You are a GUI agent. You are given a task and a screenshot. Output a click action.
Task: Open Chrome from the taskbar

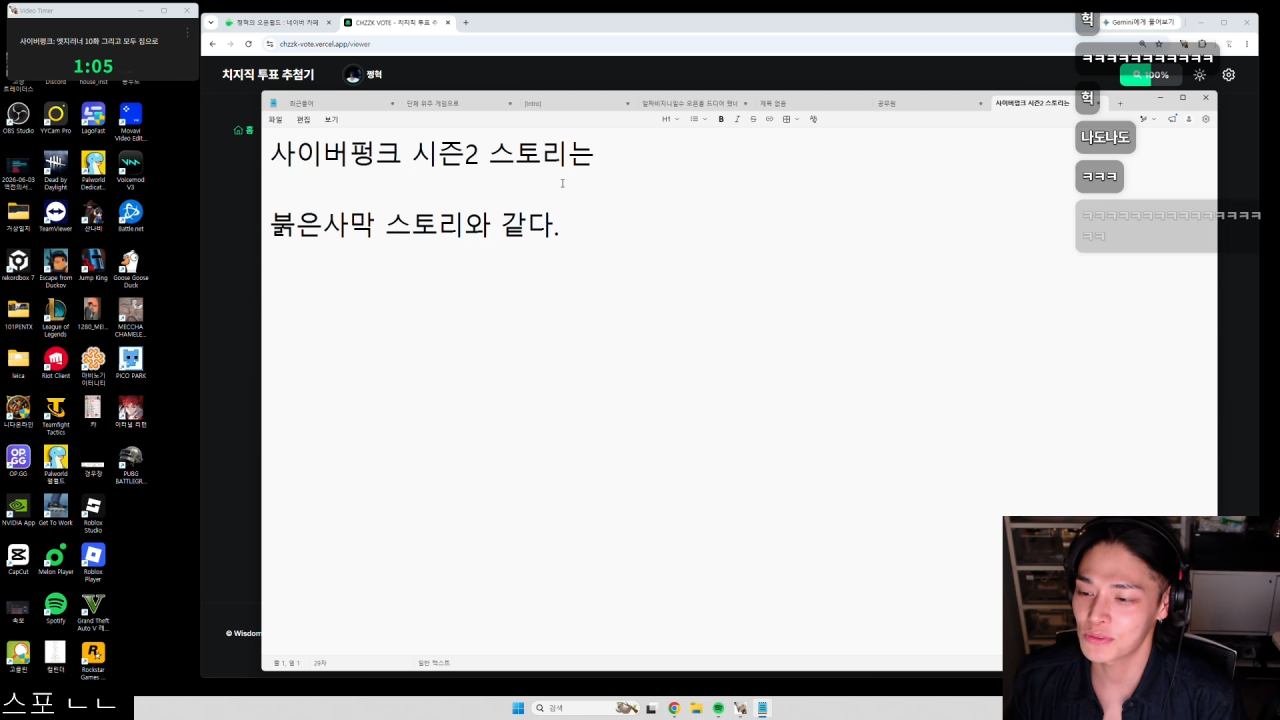coord(674,708)
